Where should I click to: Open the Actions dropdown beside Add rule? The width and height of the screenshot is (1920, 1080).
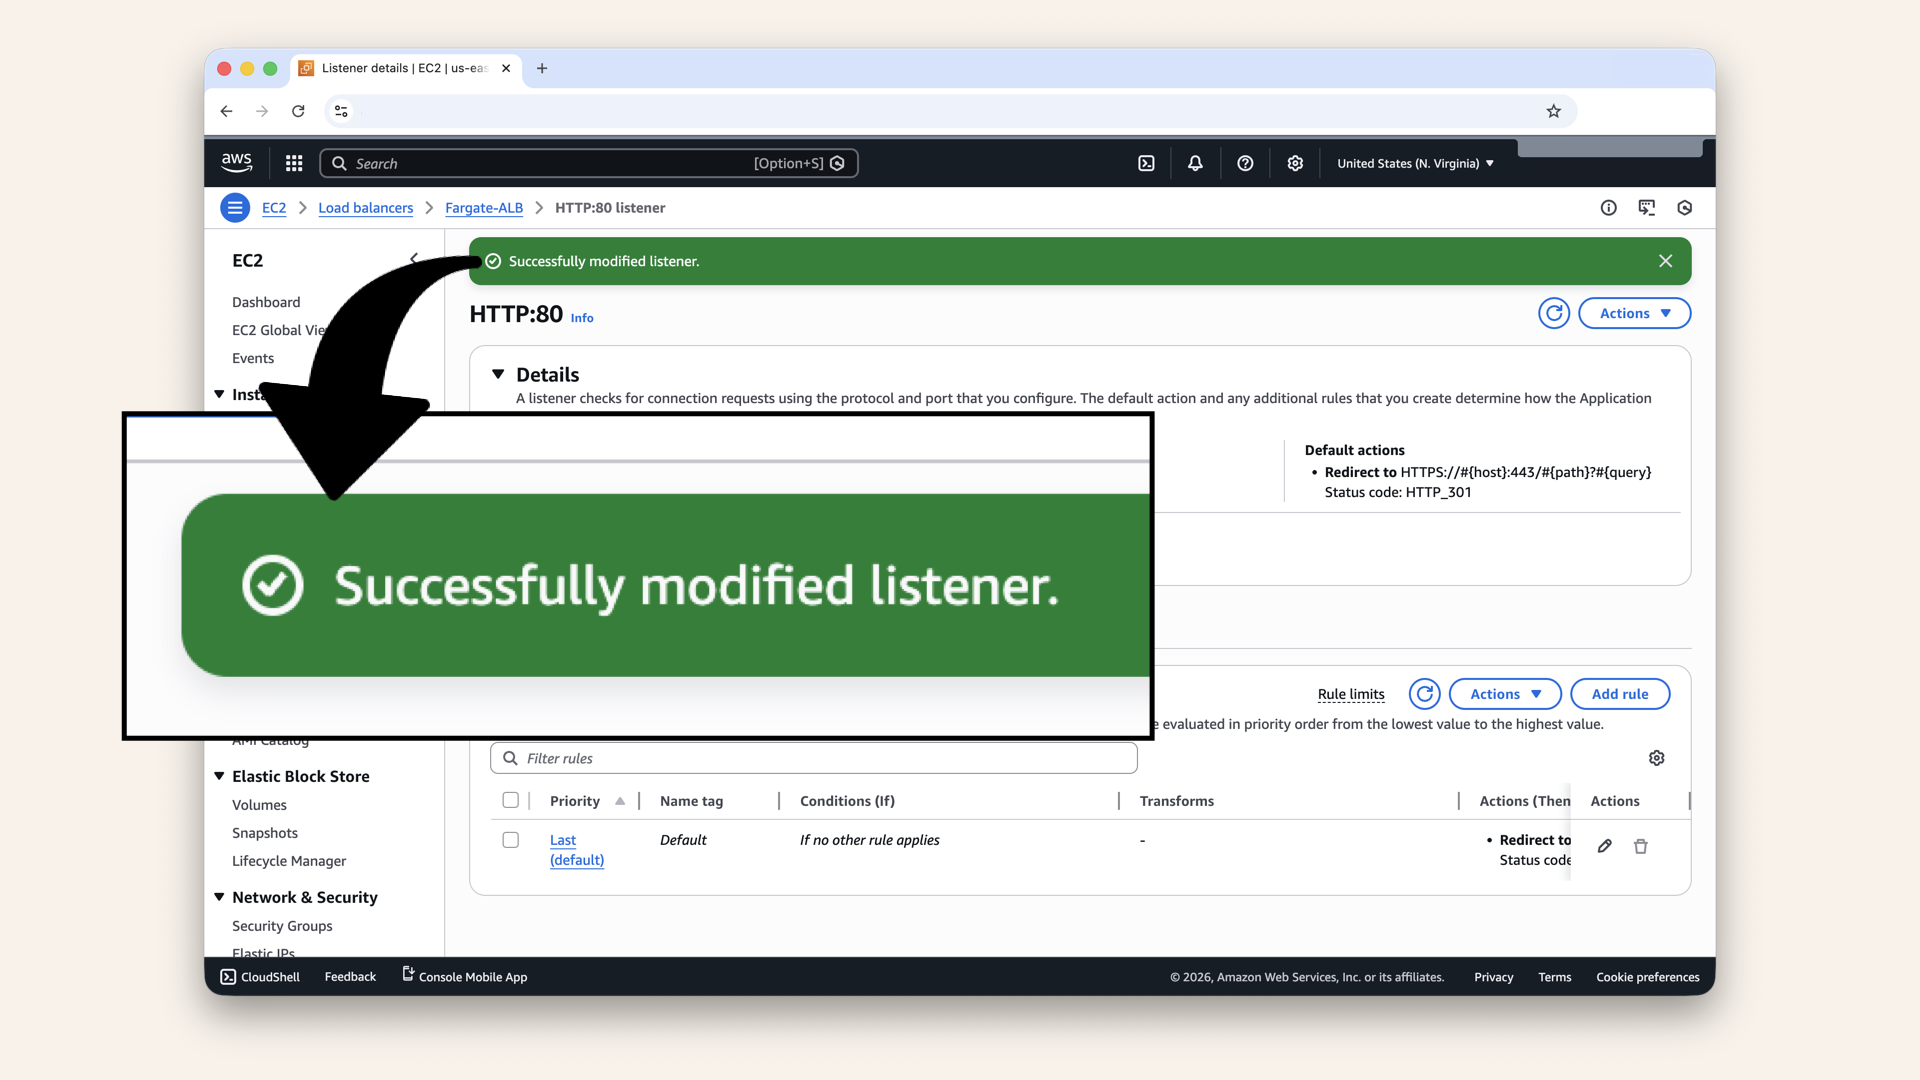click(x=1504, y=693)
